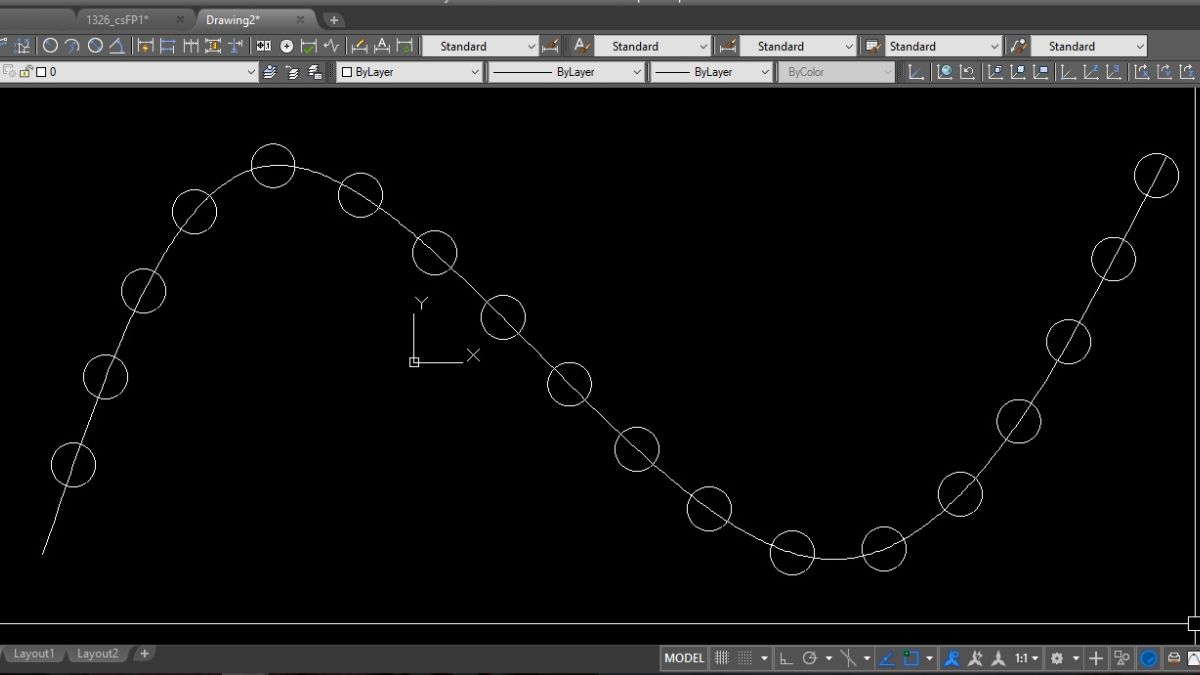This screenshot has width=1200, height=675.
Task: Toggle annotation scale auto-add
Action: point(976,658)
